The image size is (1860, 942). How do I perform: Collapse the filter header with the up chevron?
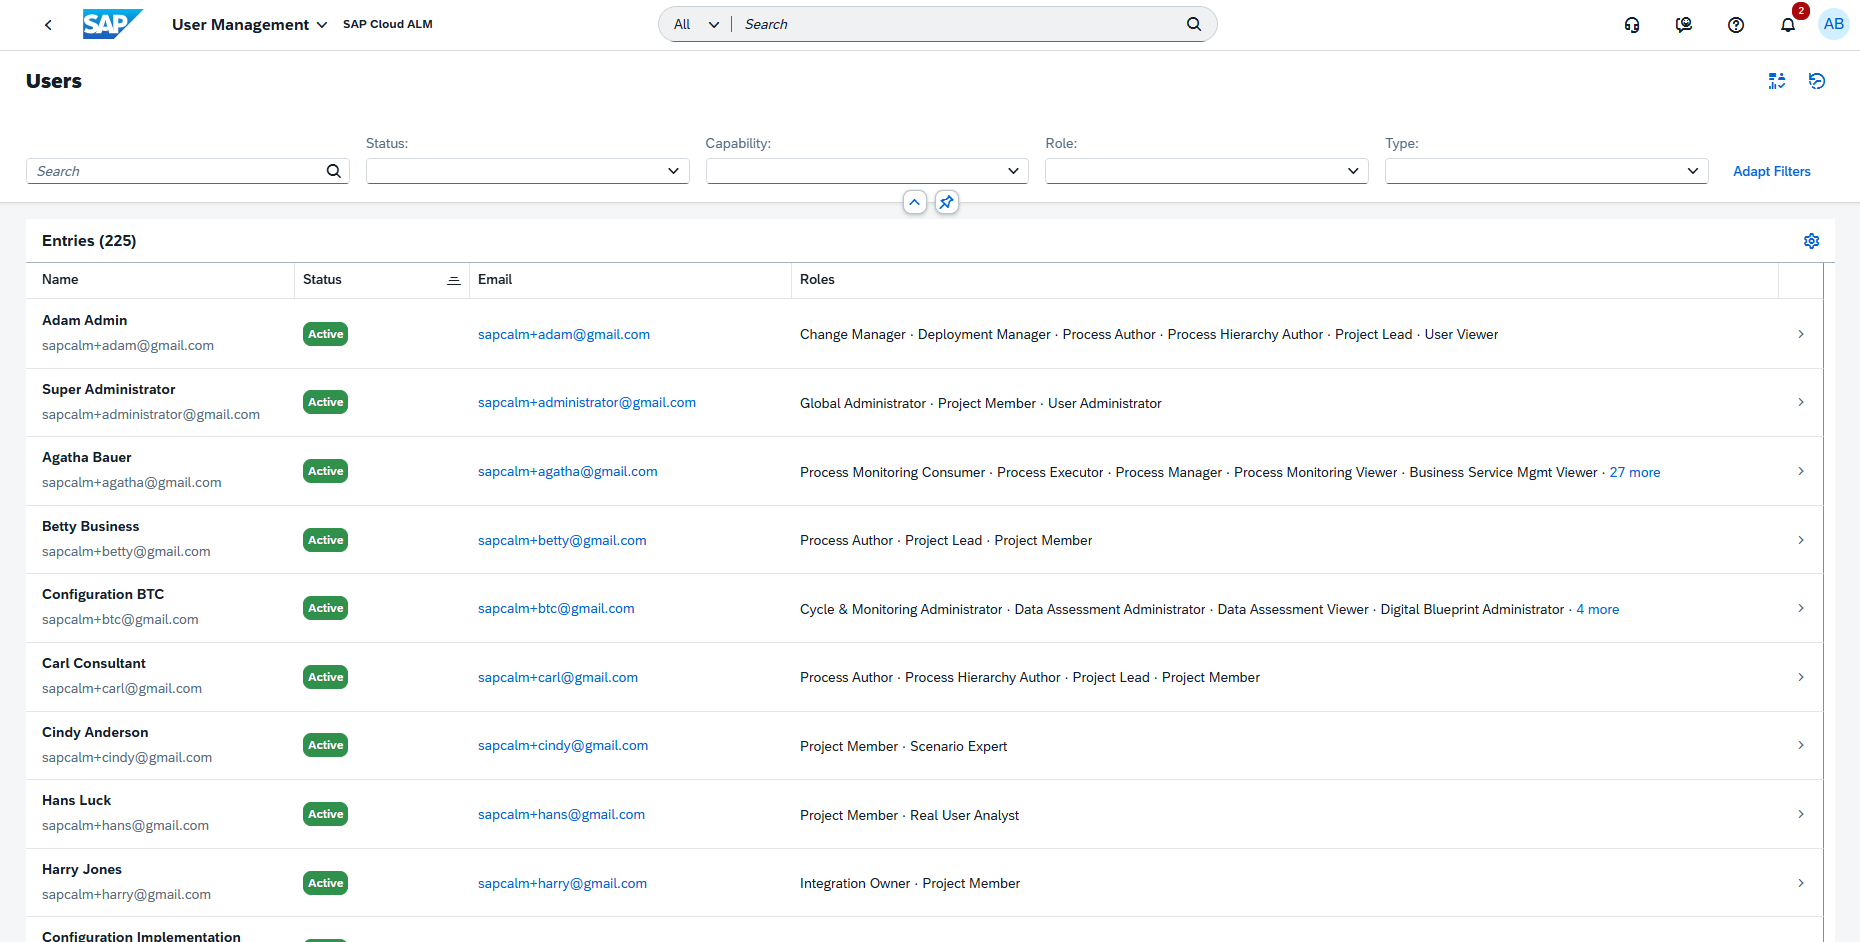click(x=914, y=202)
